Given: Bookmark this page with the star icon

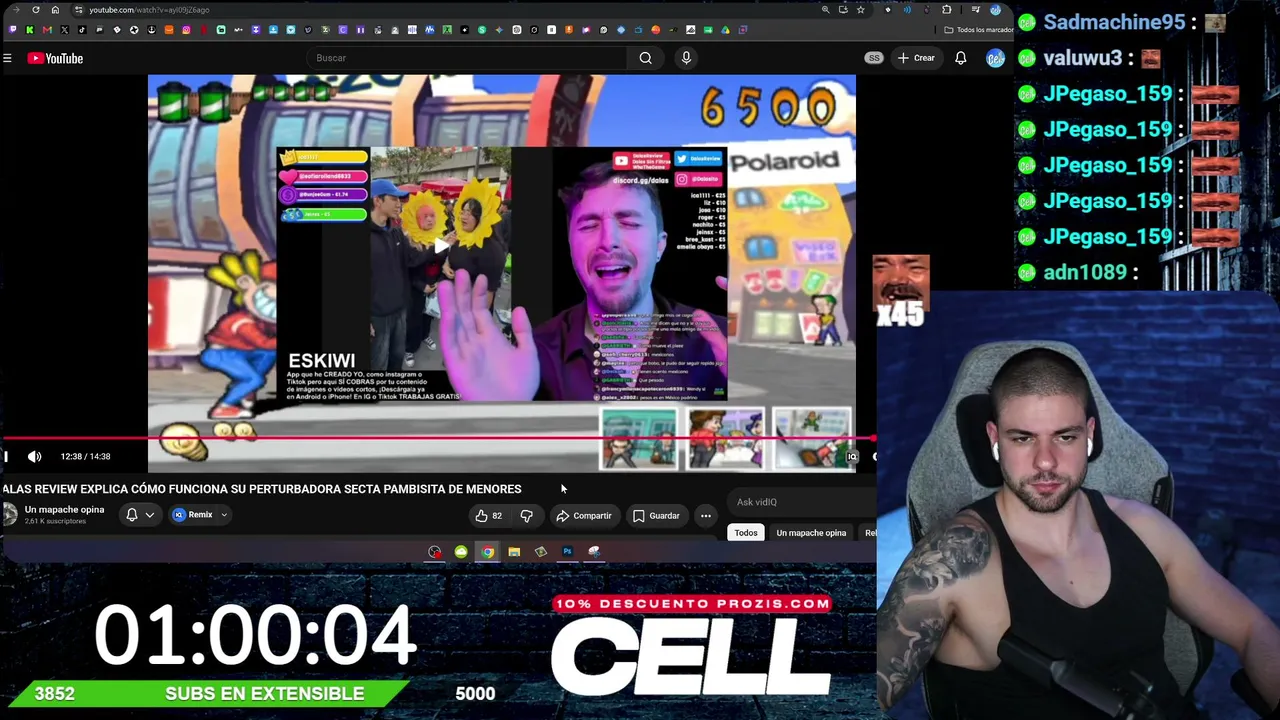Looking at the screenshot, I should pos(861,10).
